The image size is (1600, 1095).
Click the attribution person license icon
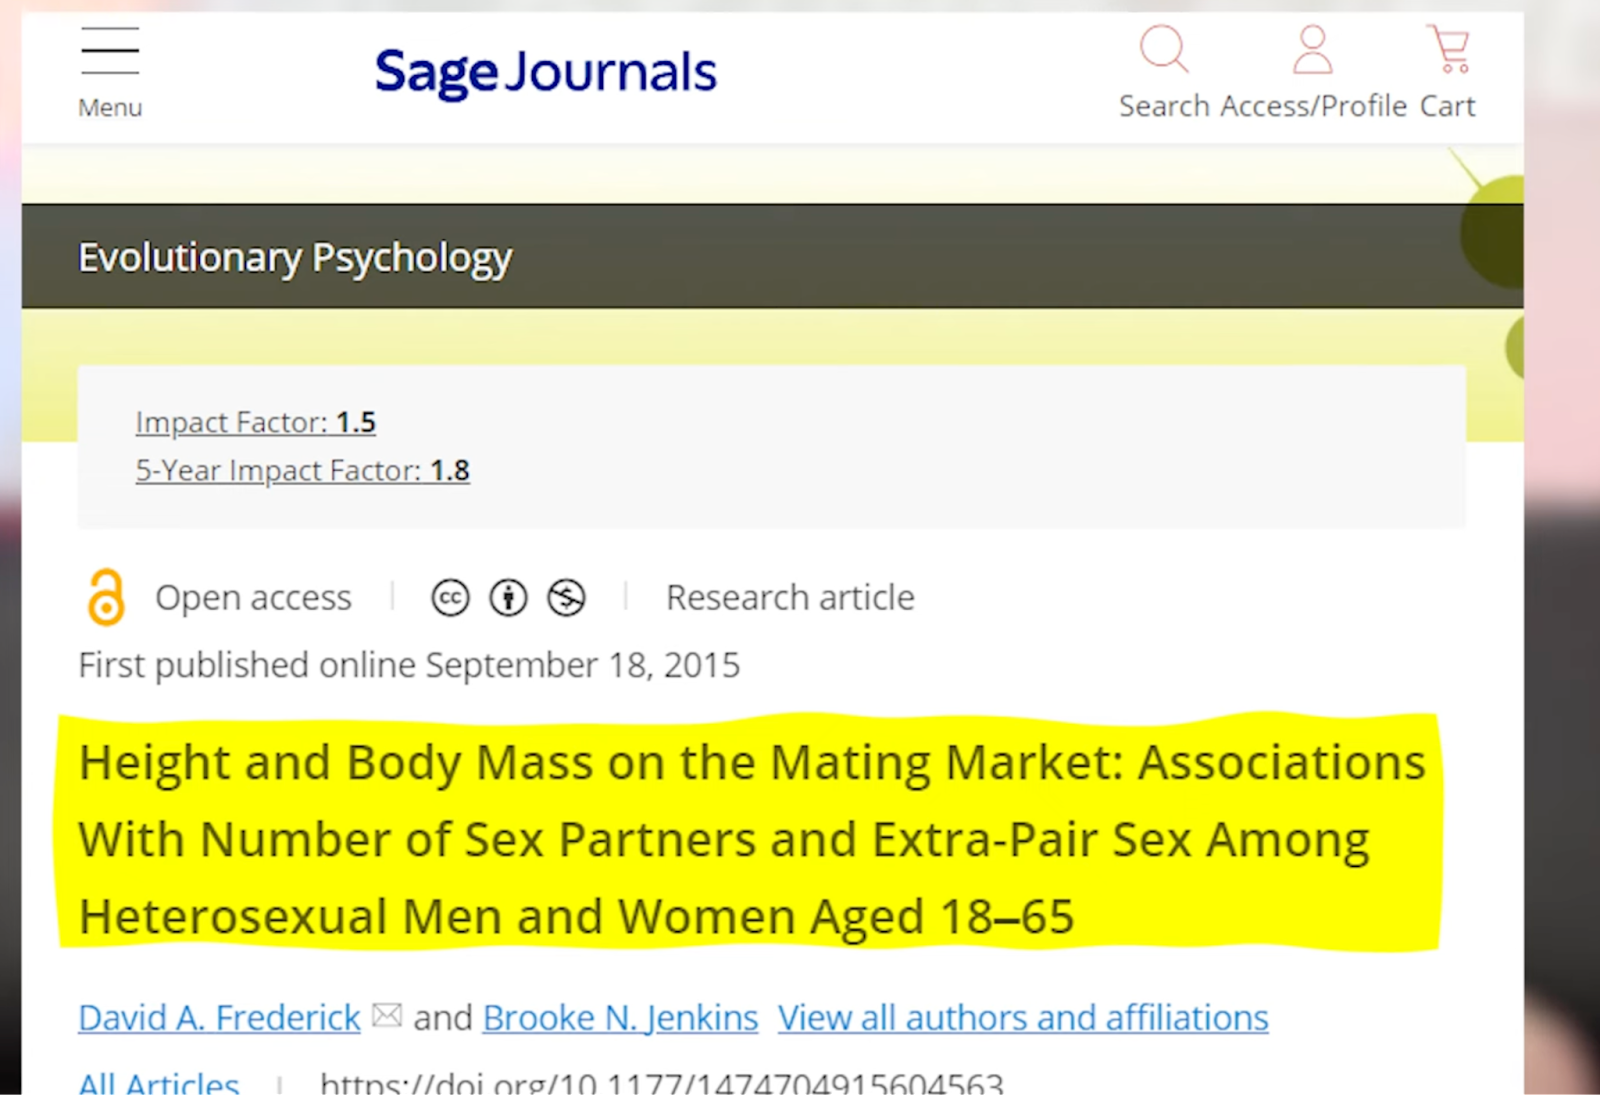[508, 598]
